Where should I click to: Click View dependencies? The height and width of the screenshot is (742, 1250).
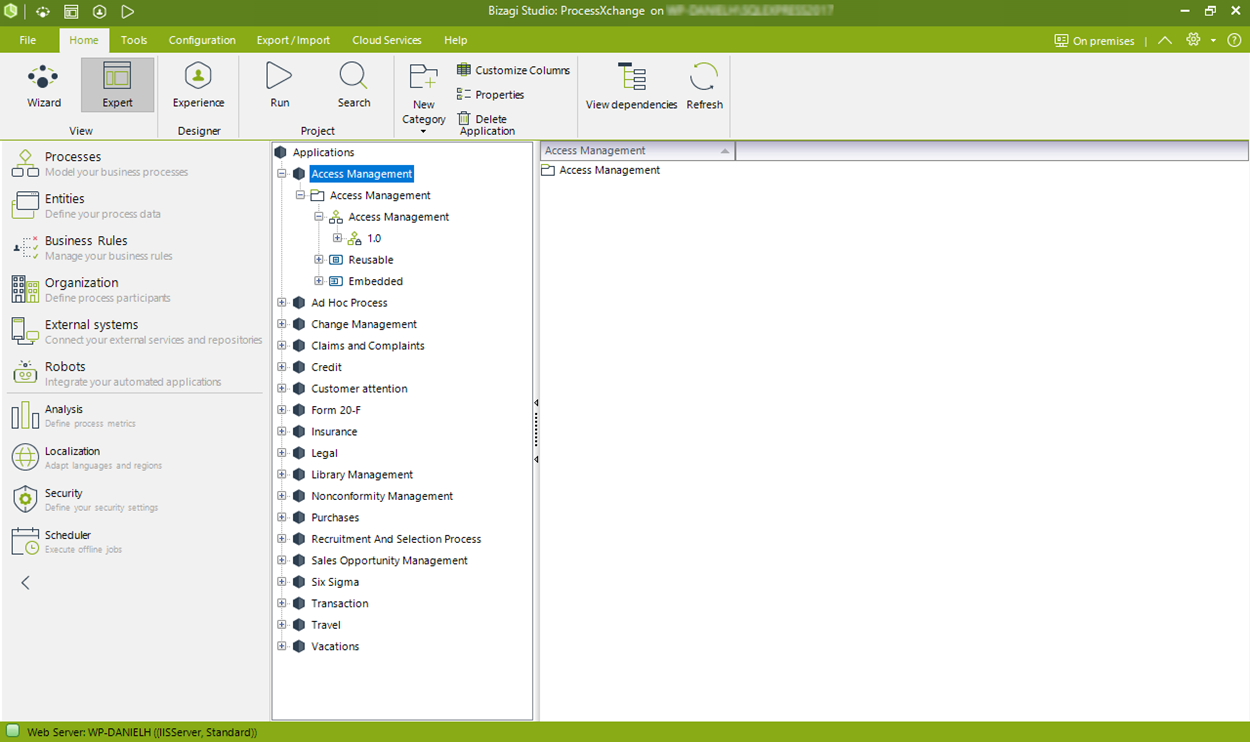(x=631, y=86)
